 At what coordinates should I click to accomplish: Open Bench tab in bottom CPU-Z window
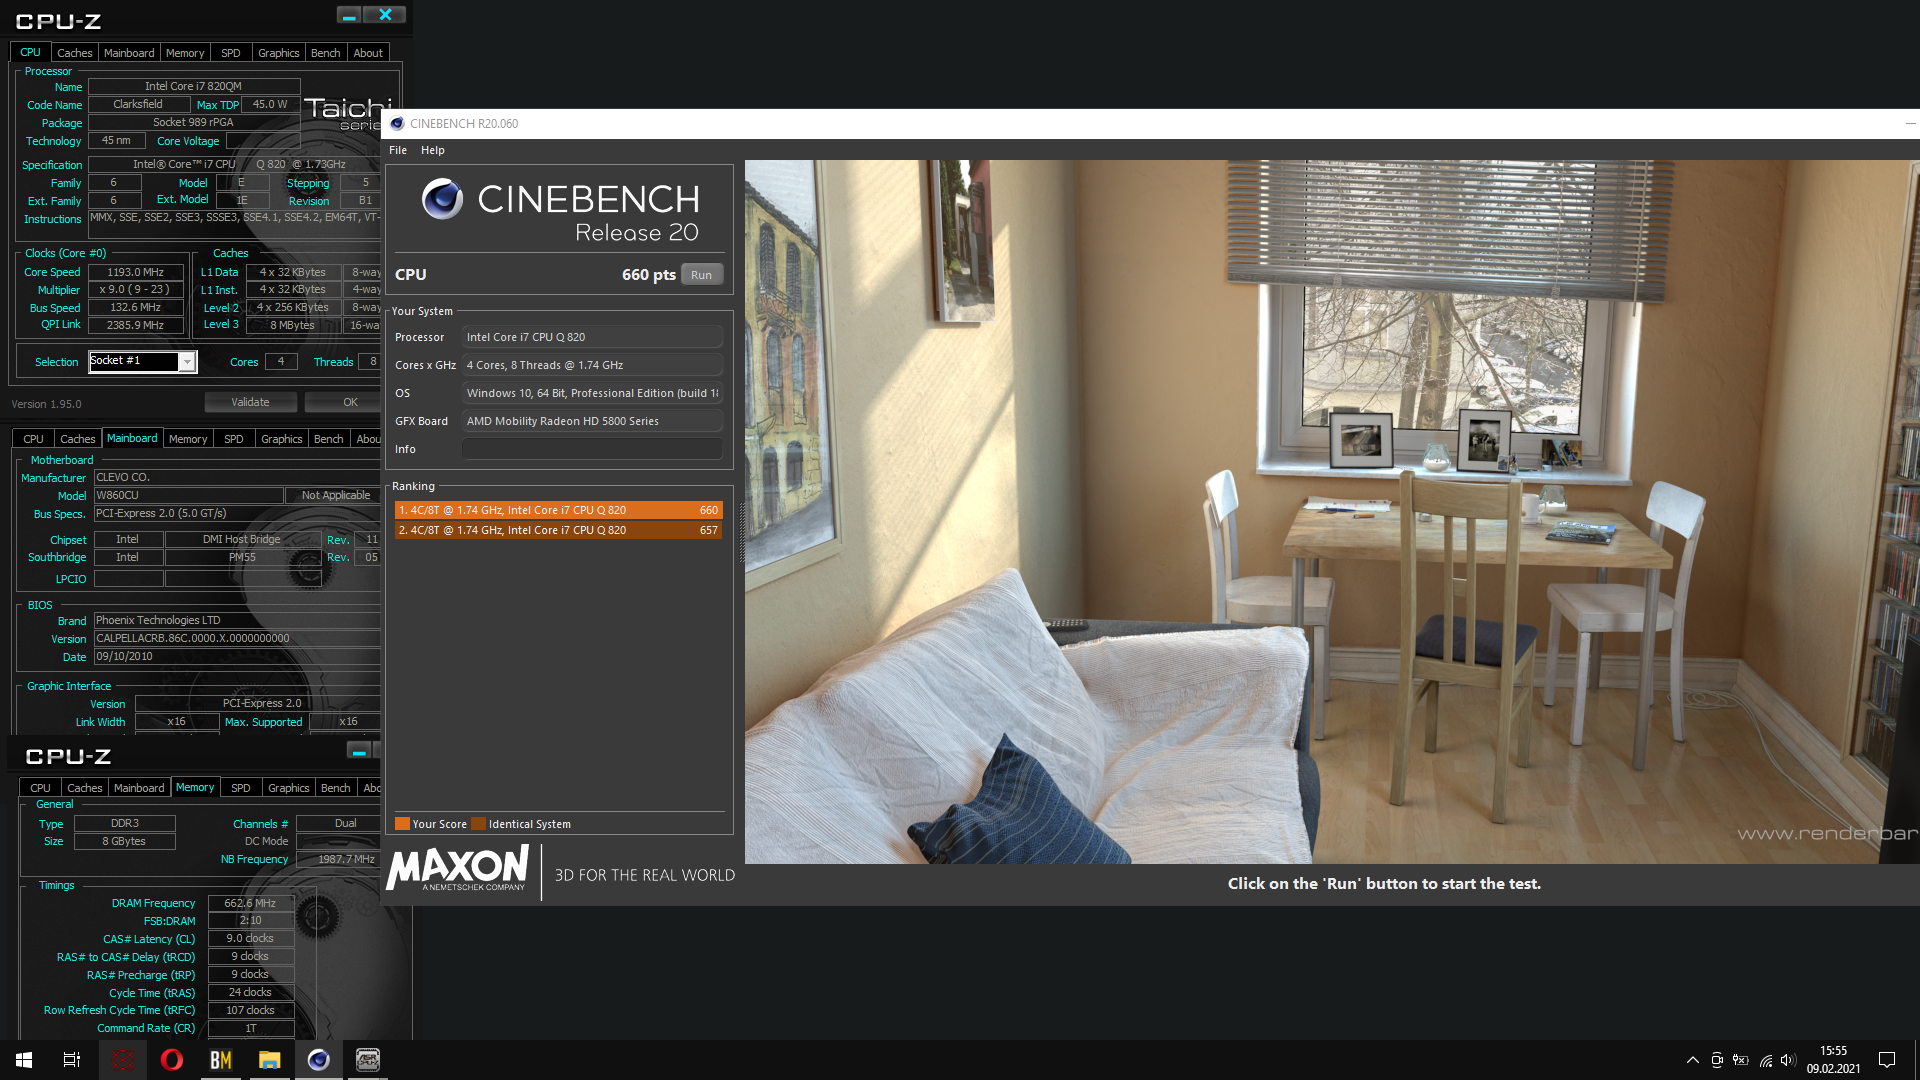[335, 788]
